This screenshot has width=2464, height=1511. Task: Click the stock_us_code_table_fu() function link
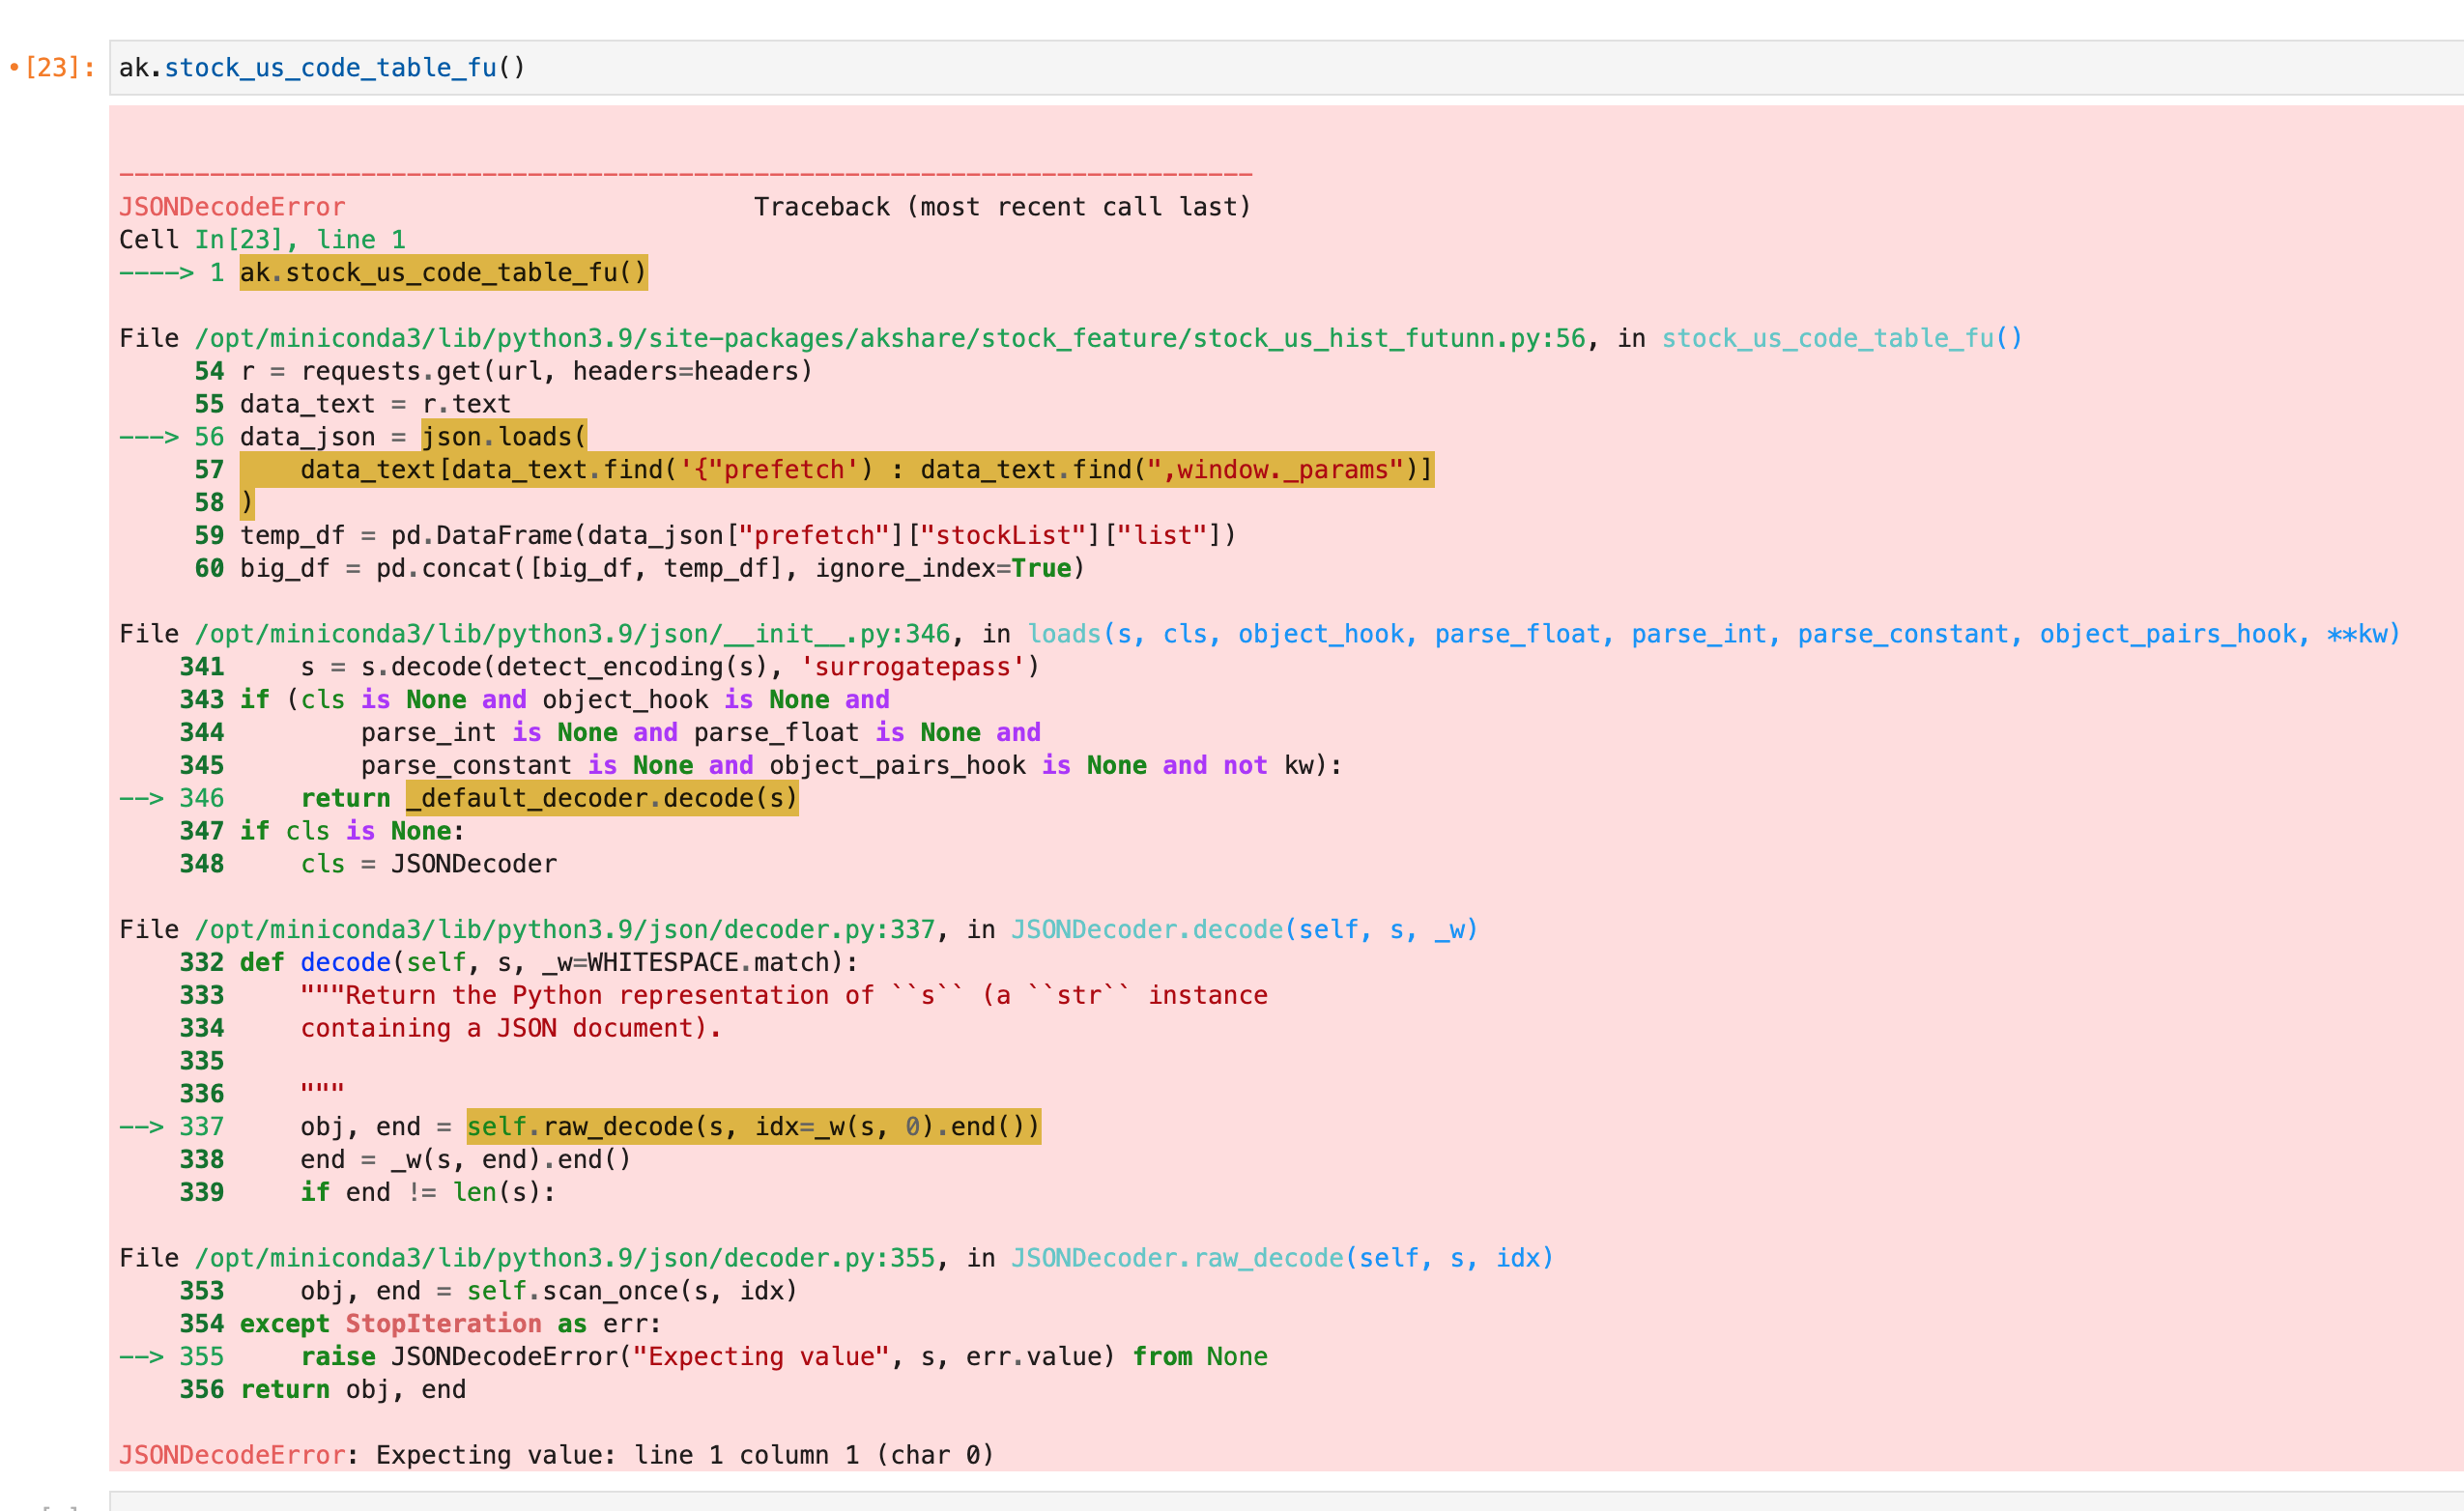pos(1840,338)
